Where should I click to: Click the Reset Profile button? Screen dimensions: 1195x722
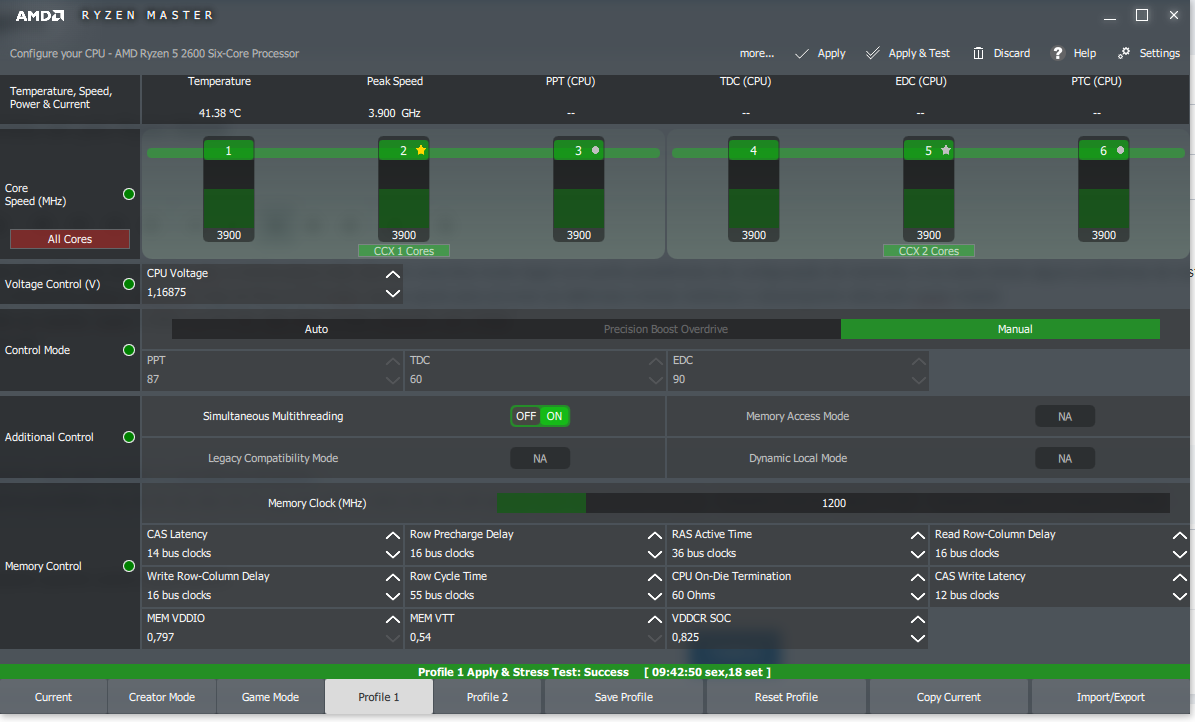pos(786,697)
